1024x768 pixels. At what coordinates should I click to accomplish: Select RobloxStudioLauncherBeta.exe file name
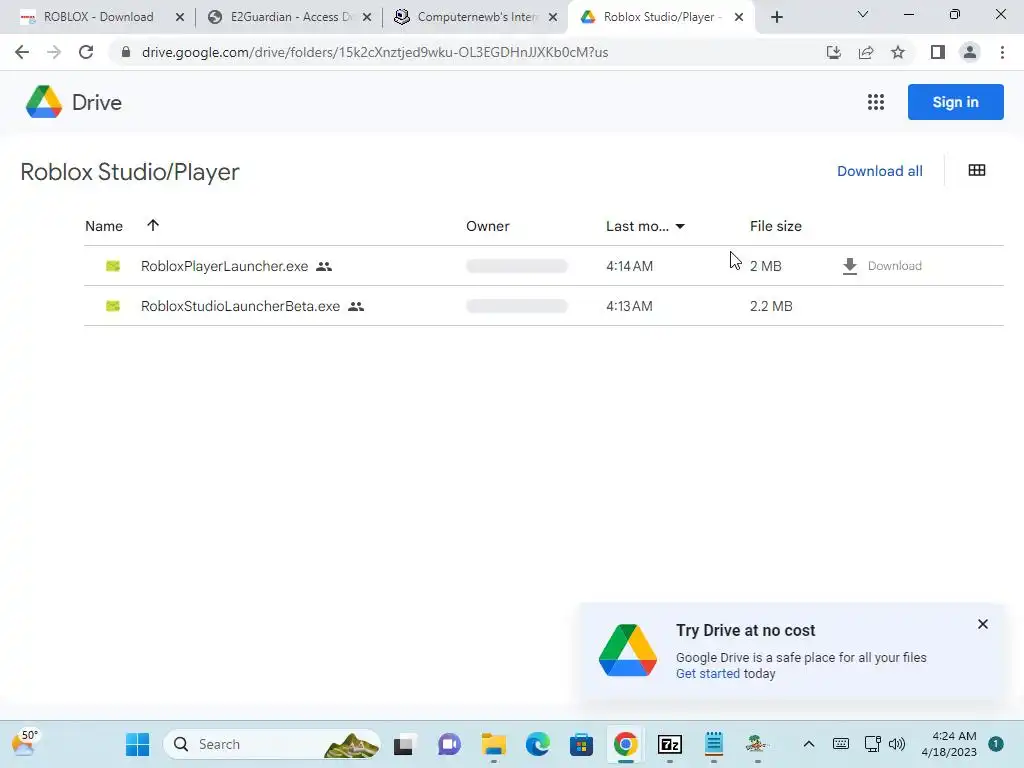240,306
